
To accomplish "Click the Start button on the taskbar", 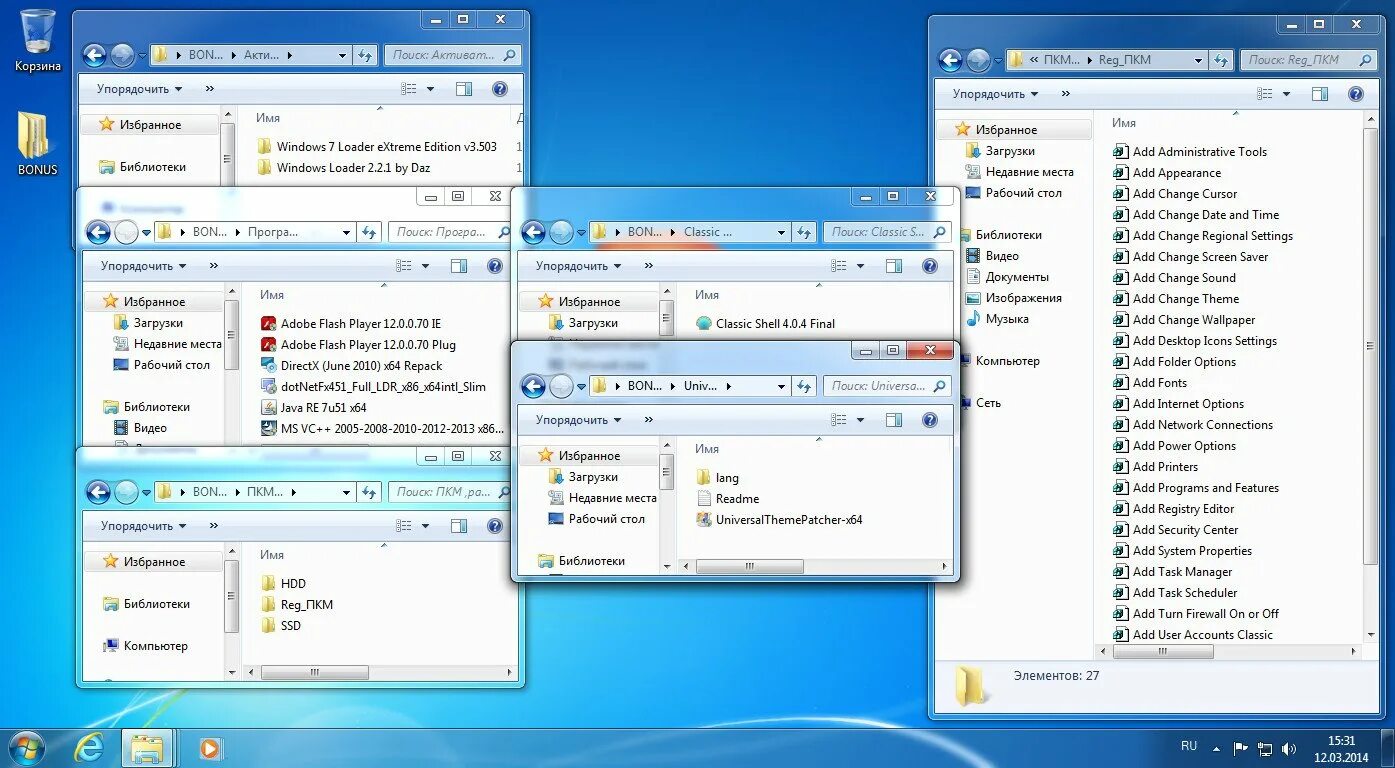I will coord(26,748).
